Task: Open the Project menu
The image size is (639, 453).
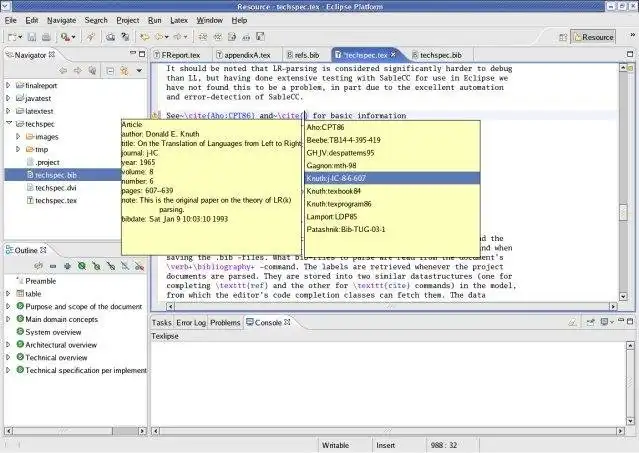Action: pyautogui.click(x=128, y=20)
